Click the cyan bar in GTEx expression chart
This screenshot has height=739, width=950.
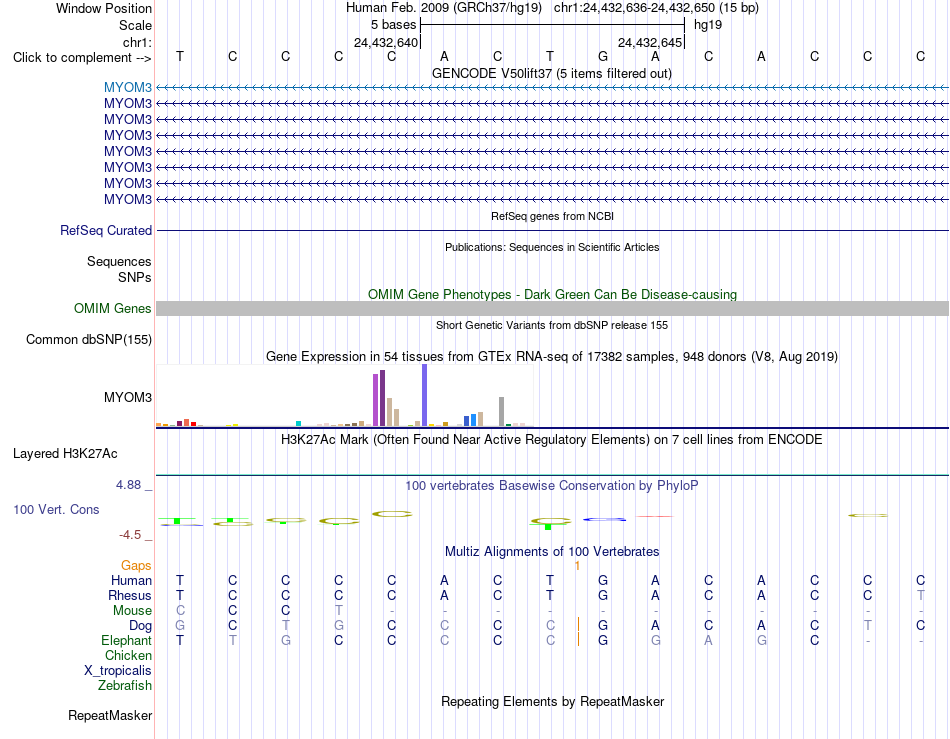pyautogui.click(x=299, y=424)
